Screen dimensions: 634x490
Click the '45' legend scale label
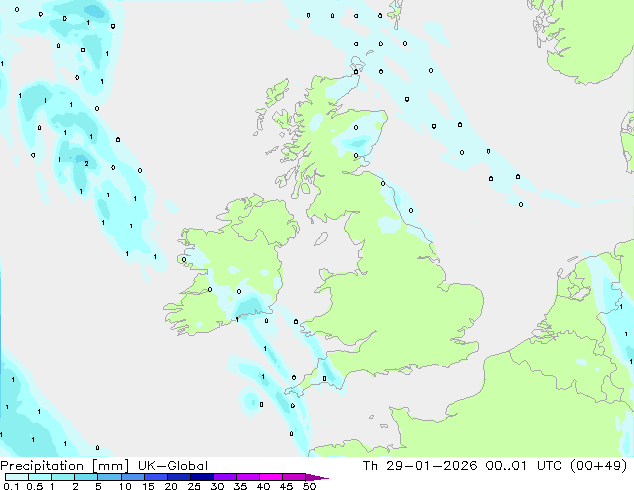(x=286, y=486)
